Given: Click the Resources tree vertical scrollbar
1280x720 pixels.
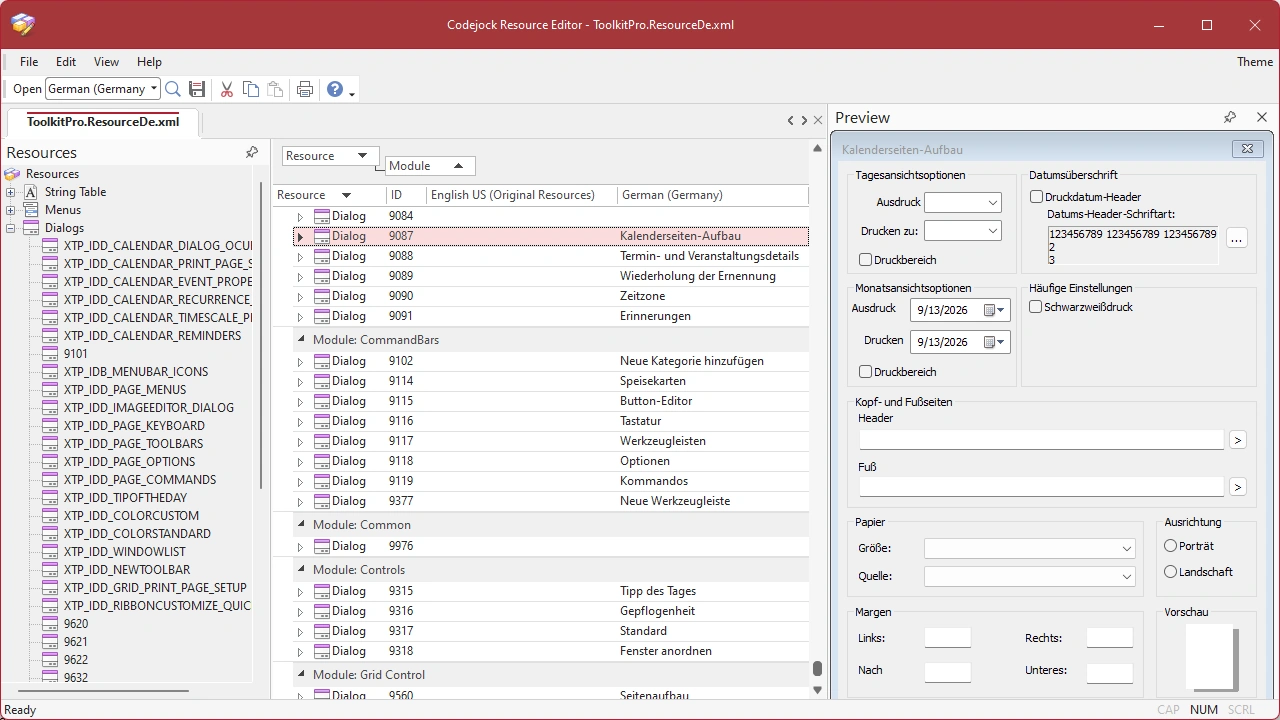Looking at the screenshot, I should pos(262,335).
